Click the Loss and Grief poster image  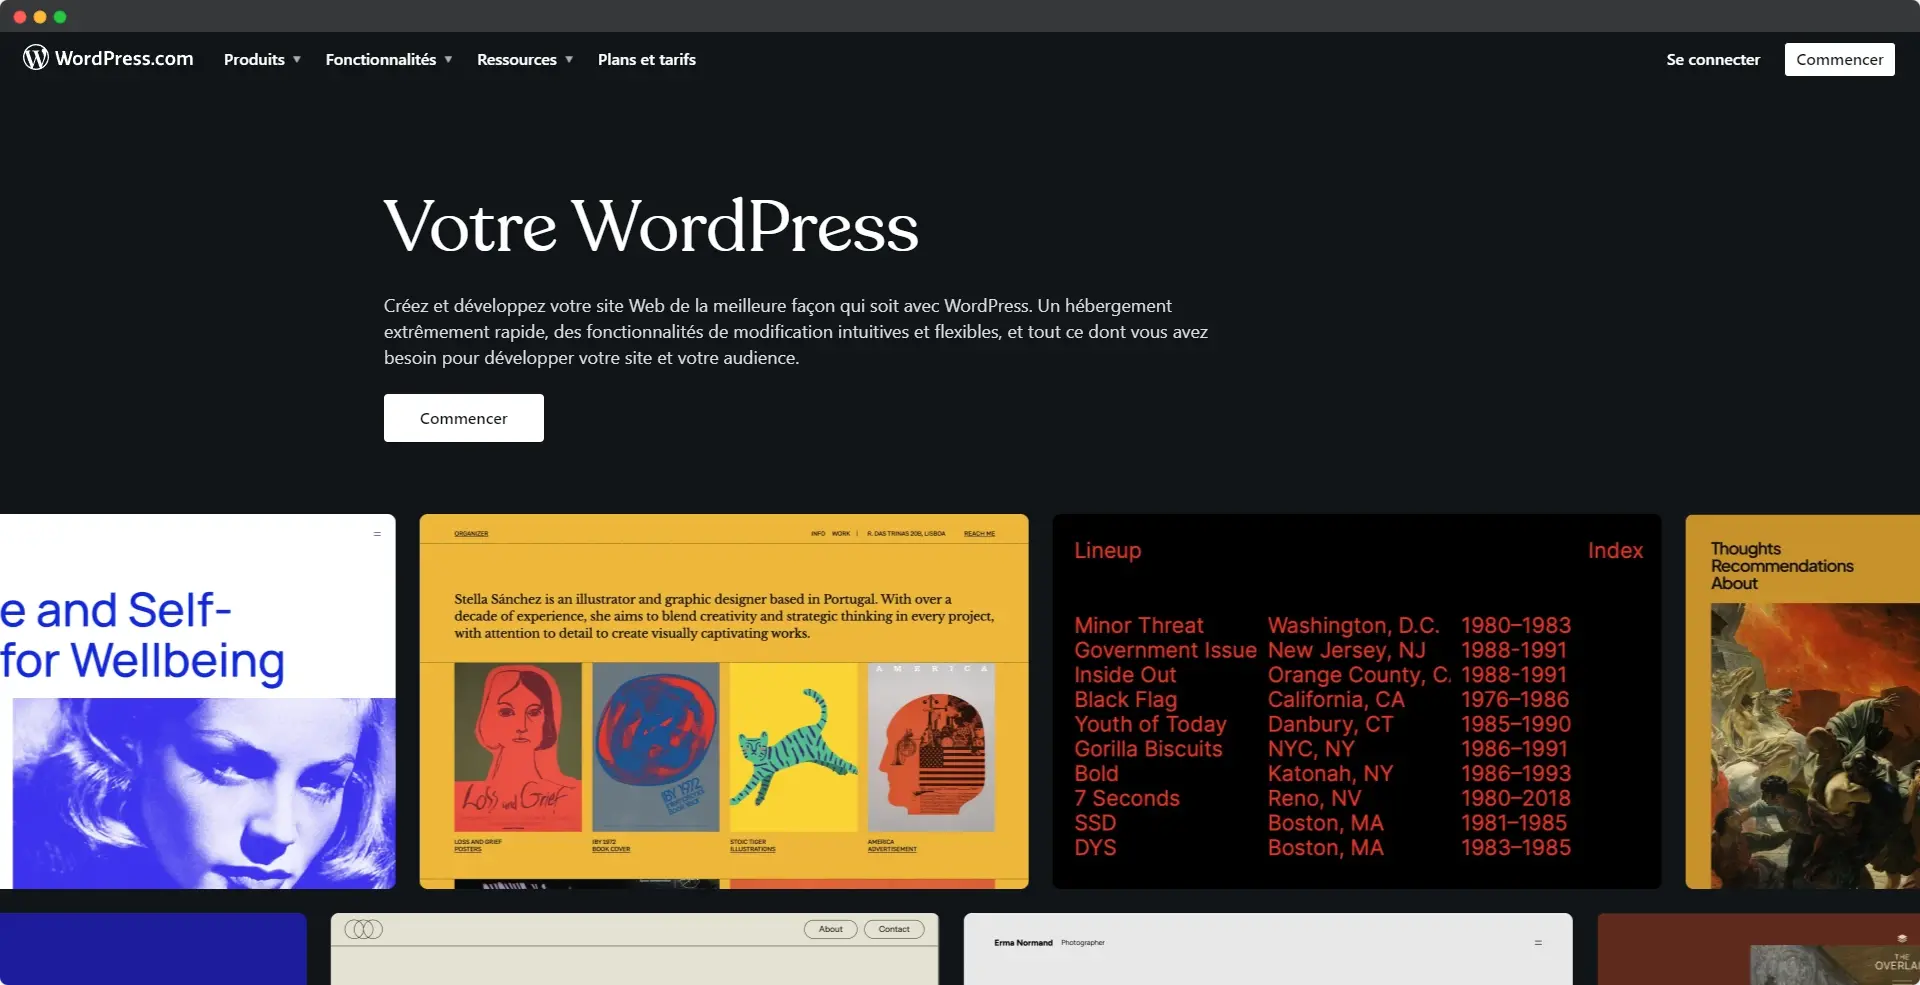[x=518, y=747]
